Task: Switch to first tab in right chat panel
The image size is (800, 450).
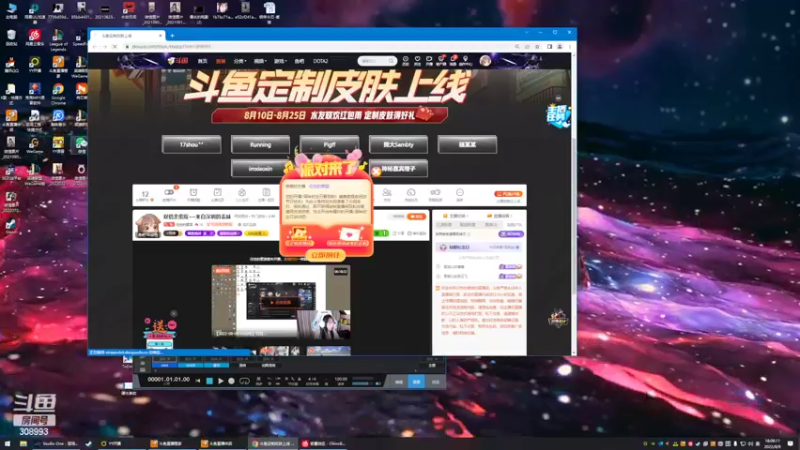Action: [x=444, y=224]
